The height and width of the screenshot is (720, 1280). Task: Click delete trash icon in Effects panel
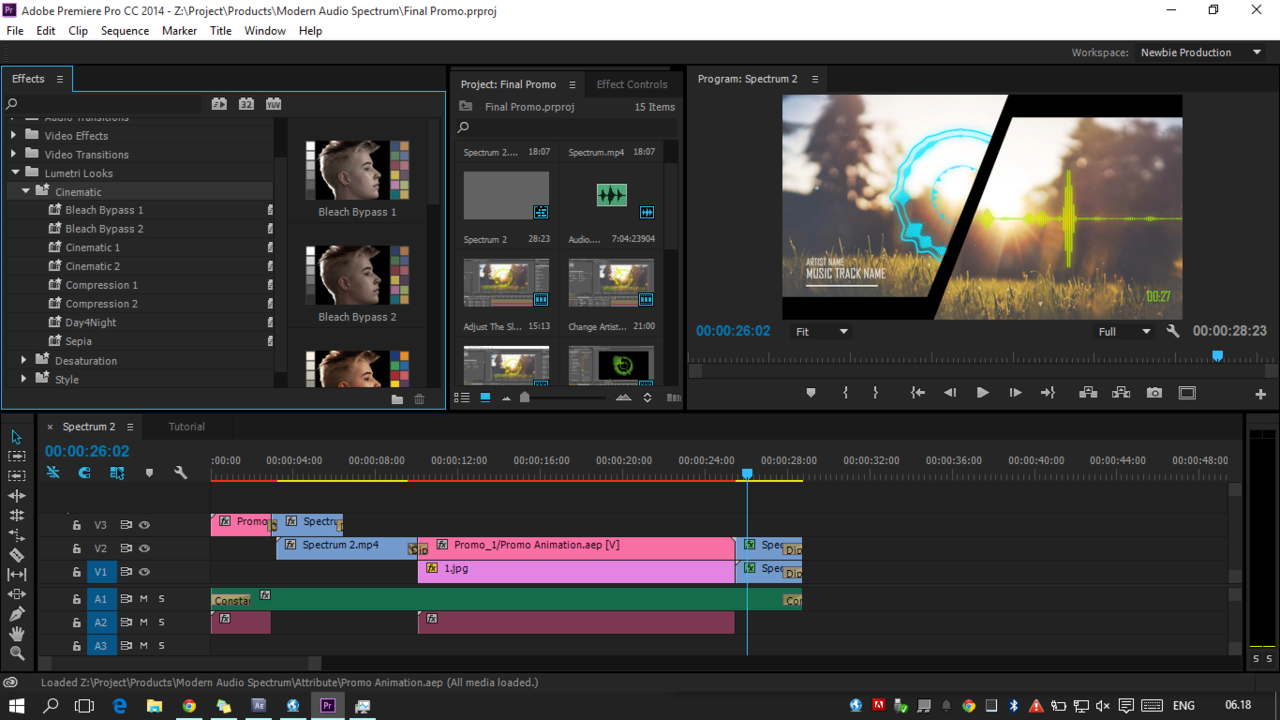click(419, 399)
